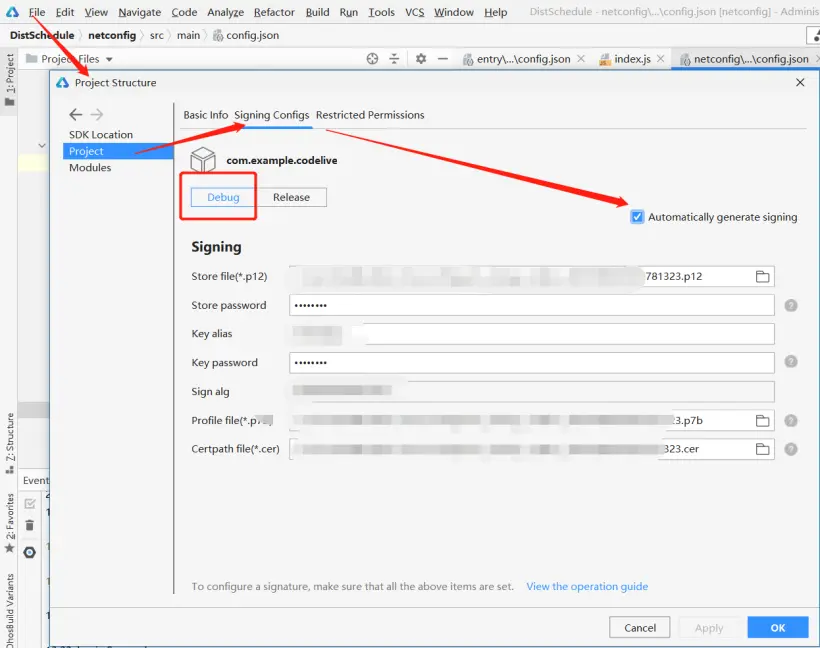Open the Window menu

pyautogui.click(x=453, y=12)
